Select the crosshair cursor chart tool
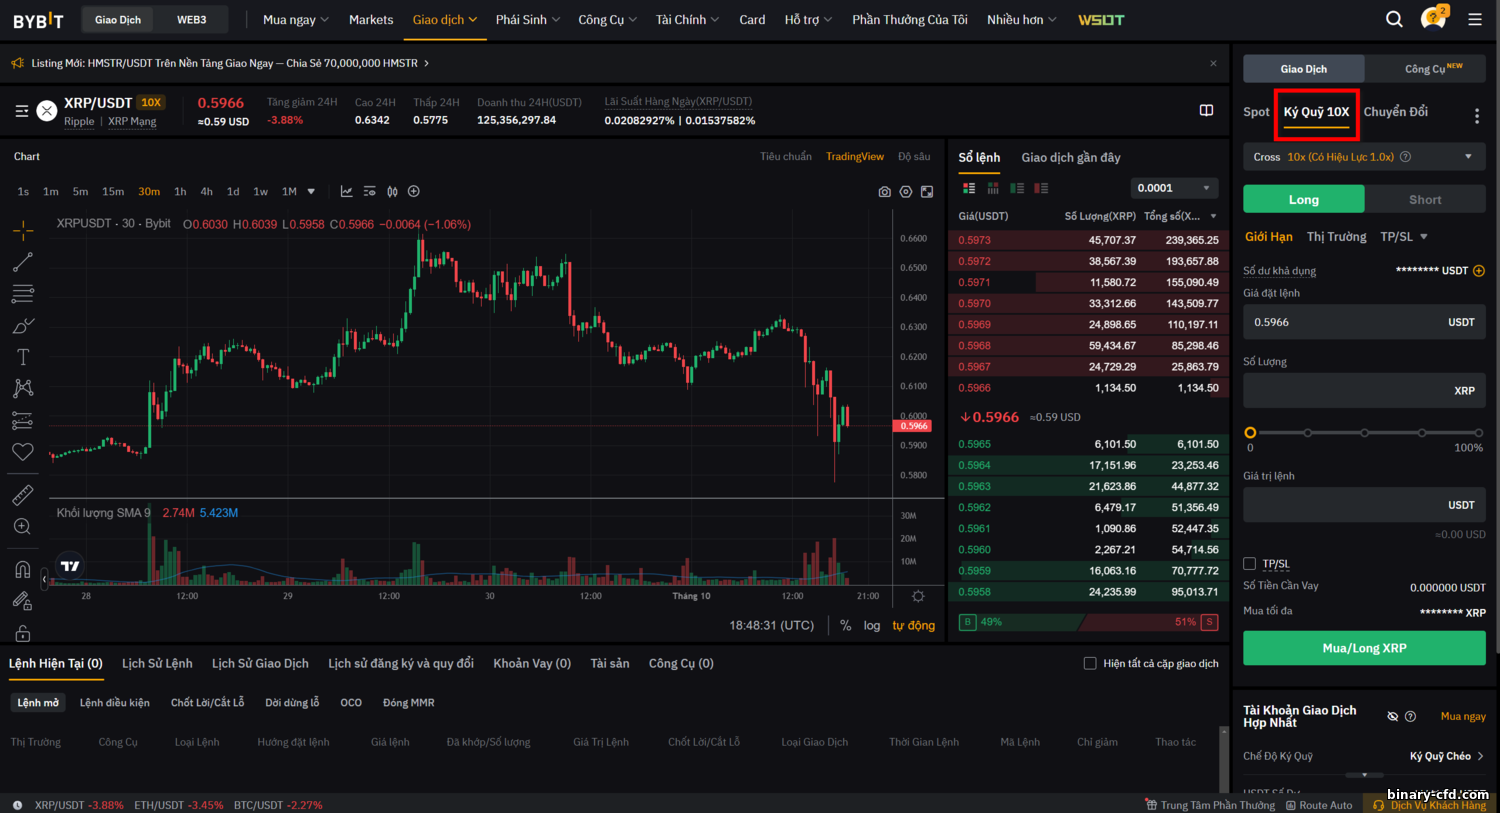 (23, 230)
